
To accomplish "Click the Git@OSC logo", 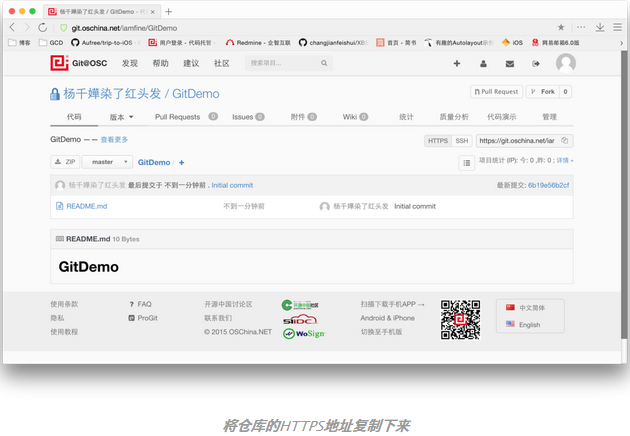I will (x=79, y=63).
